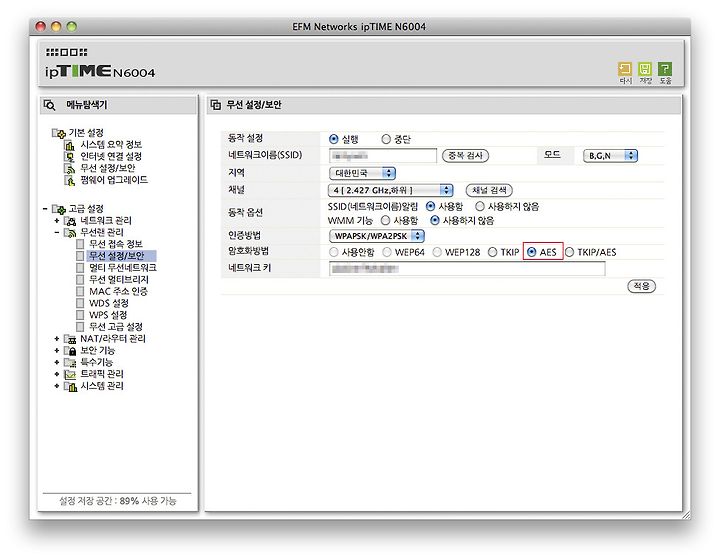Expand the 네트워크 관리 tree node

coord(56,221)
